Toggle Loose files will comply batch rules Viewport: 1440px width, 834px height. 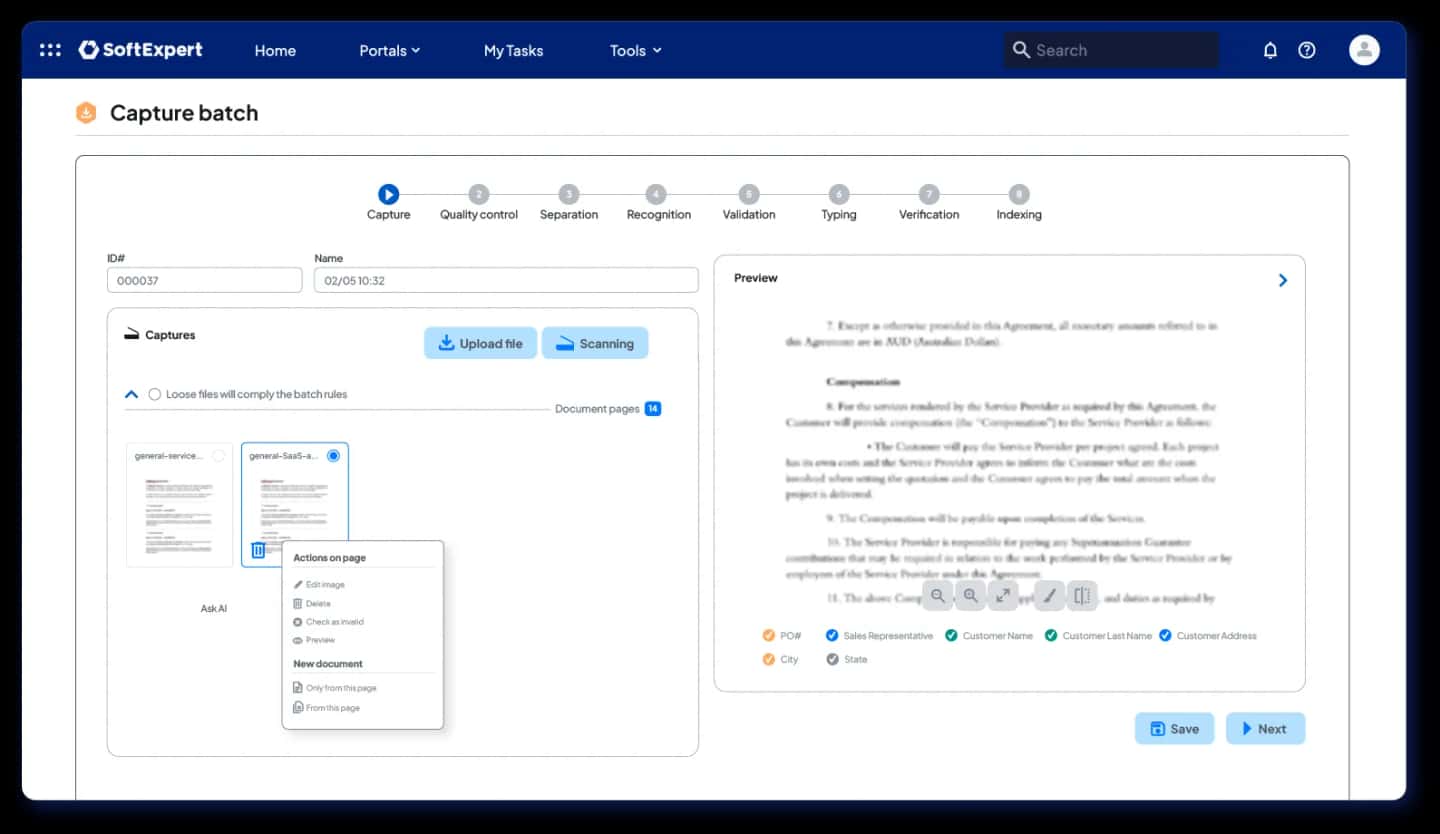pos(154,394)
